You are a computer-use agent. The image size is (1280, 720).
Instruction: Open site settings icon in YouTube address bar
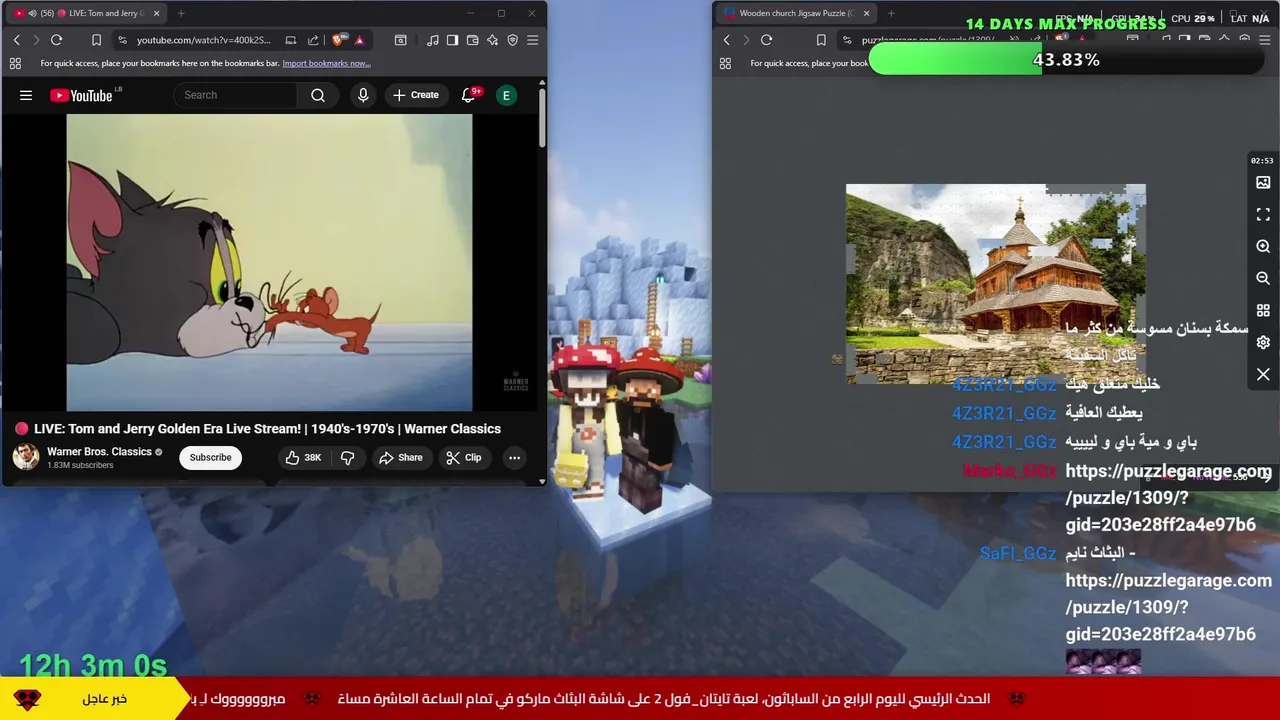122,40
